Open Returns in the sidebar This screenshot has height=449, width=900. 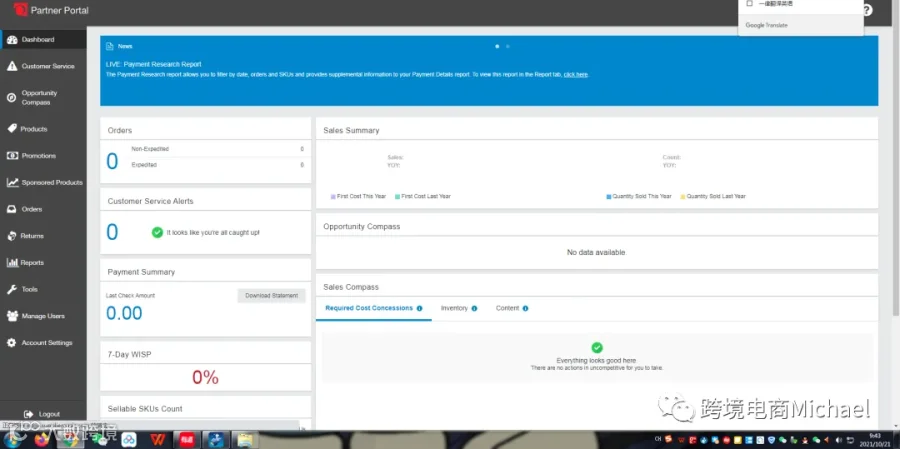click(43, 236)
